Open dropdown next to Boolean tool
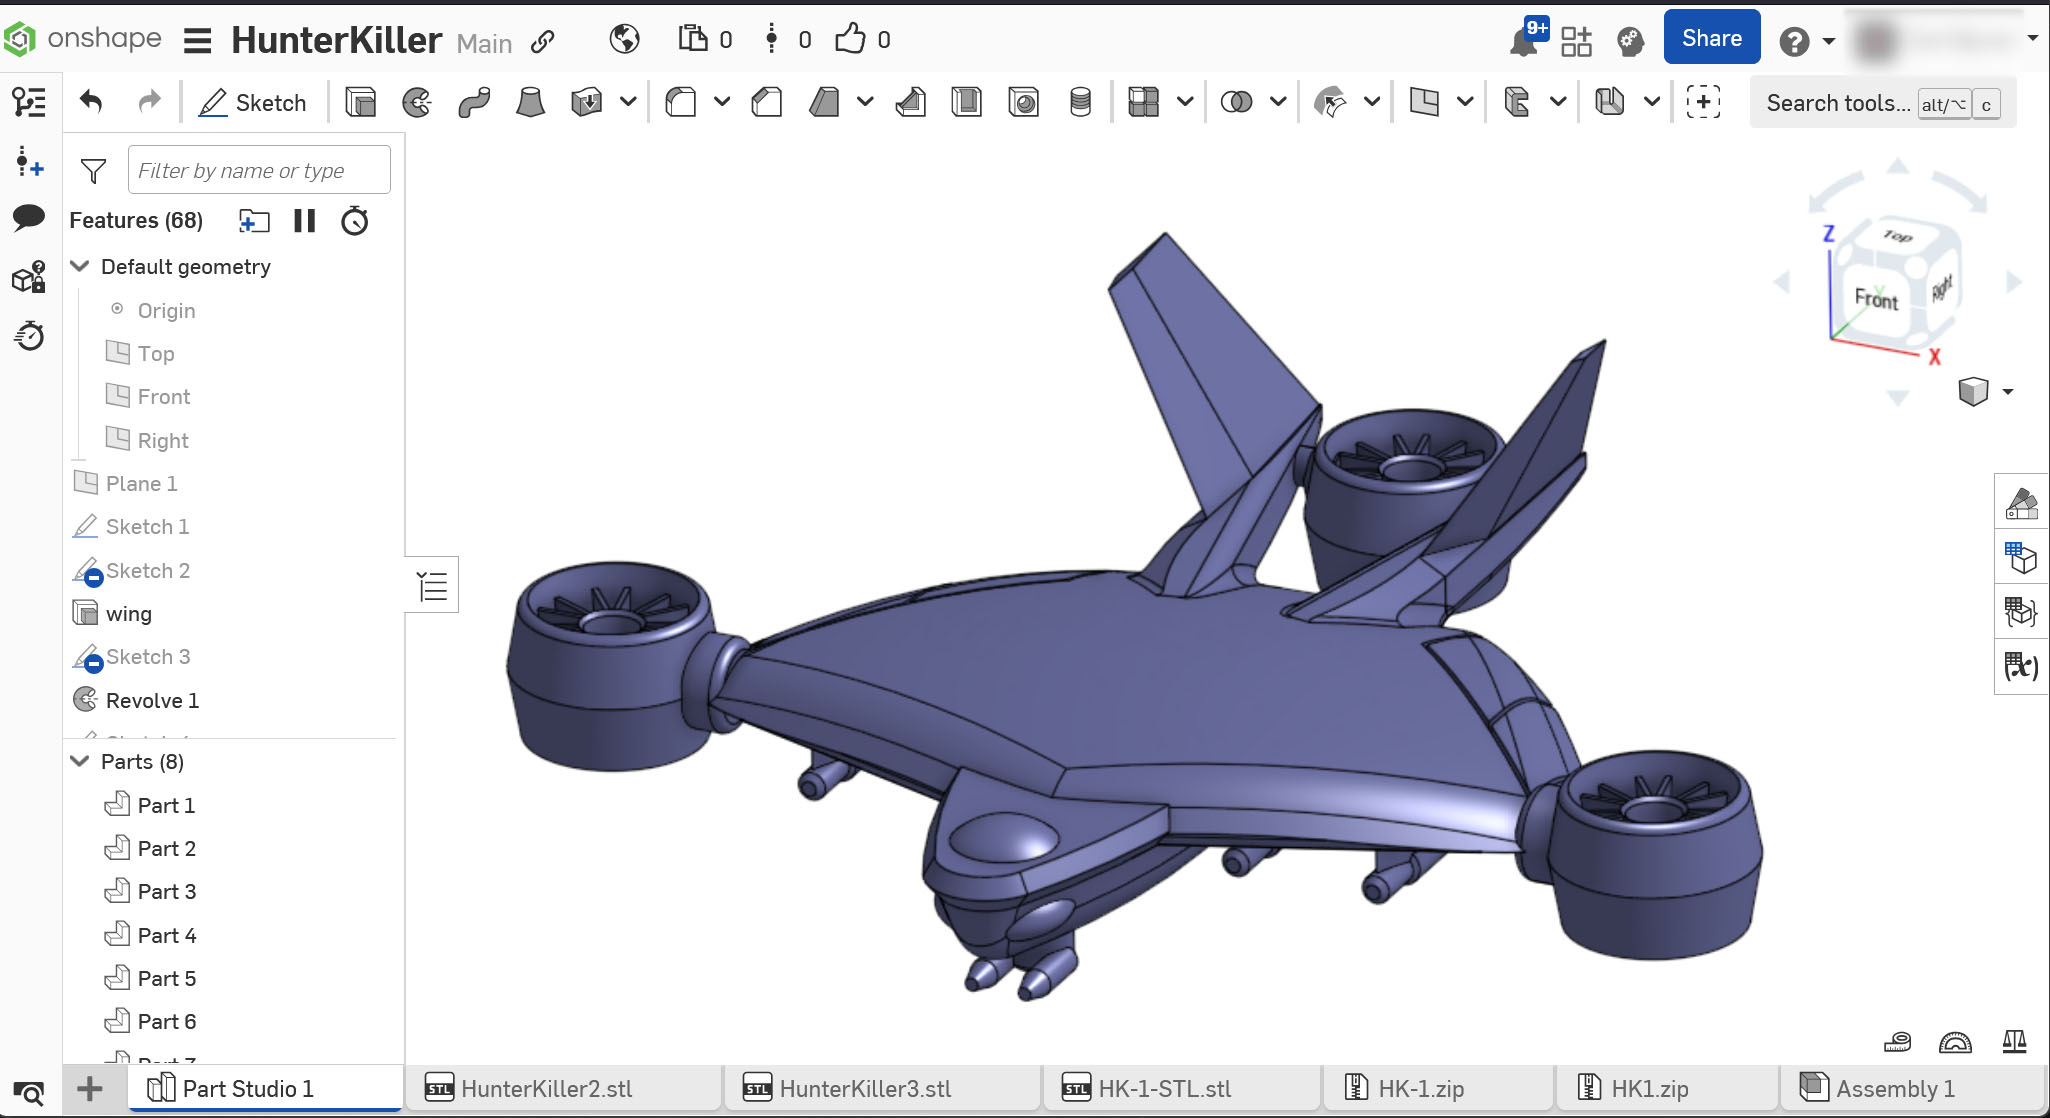The image size is (2050, 1118). pos(1278,102)
